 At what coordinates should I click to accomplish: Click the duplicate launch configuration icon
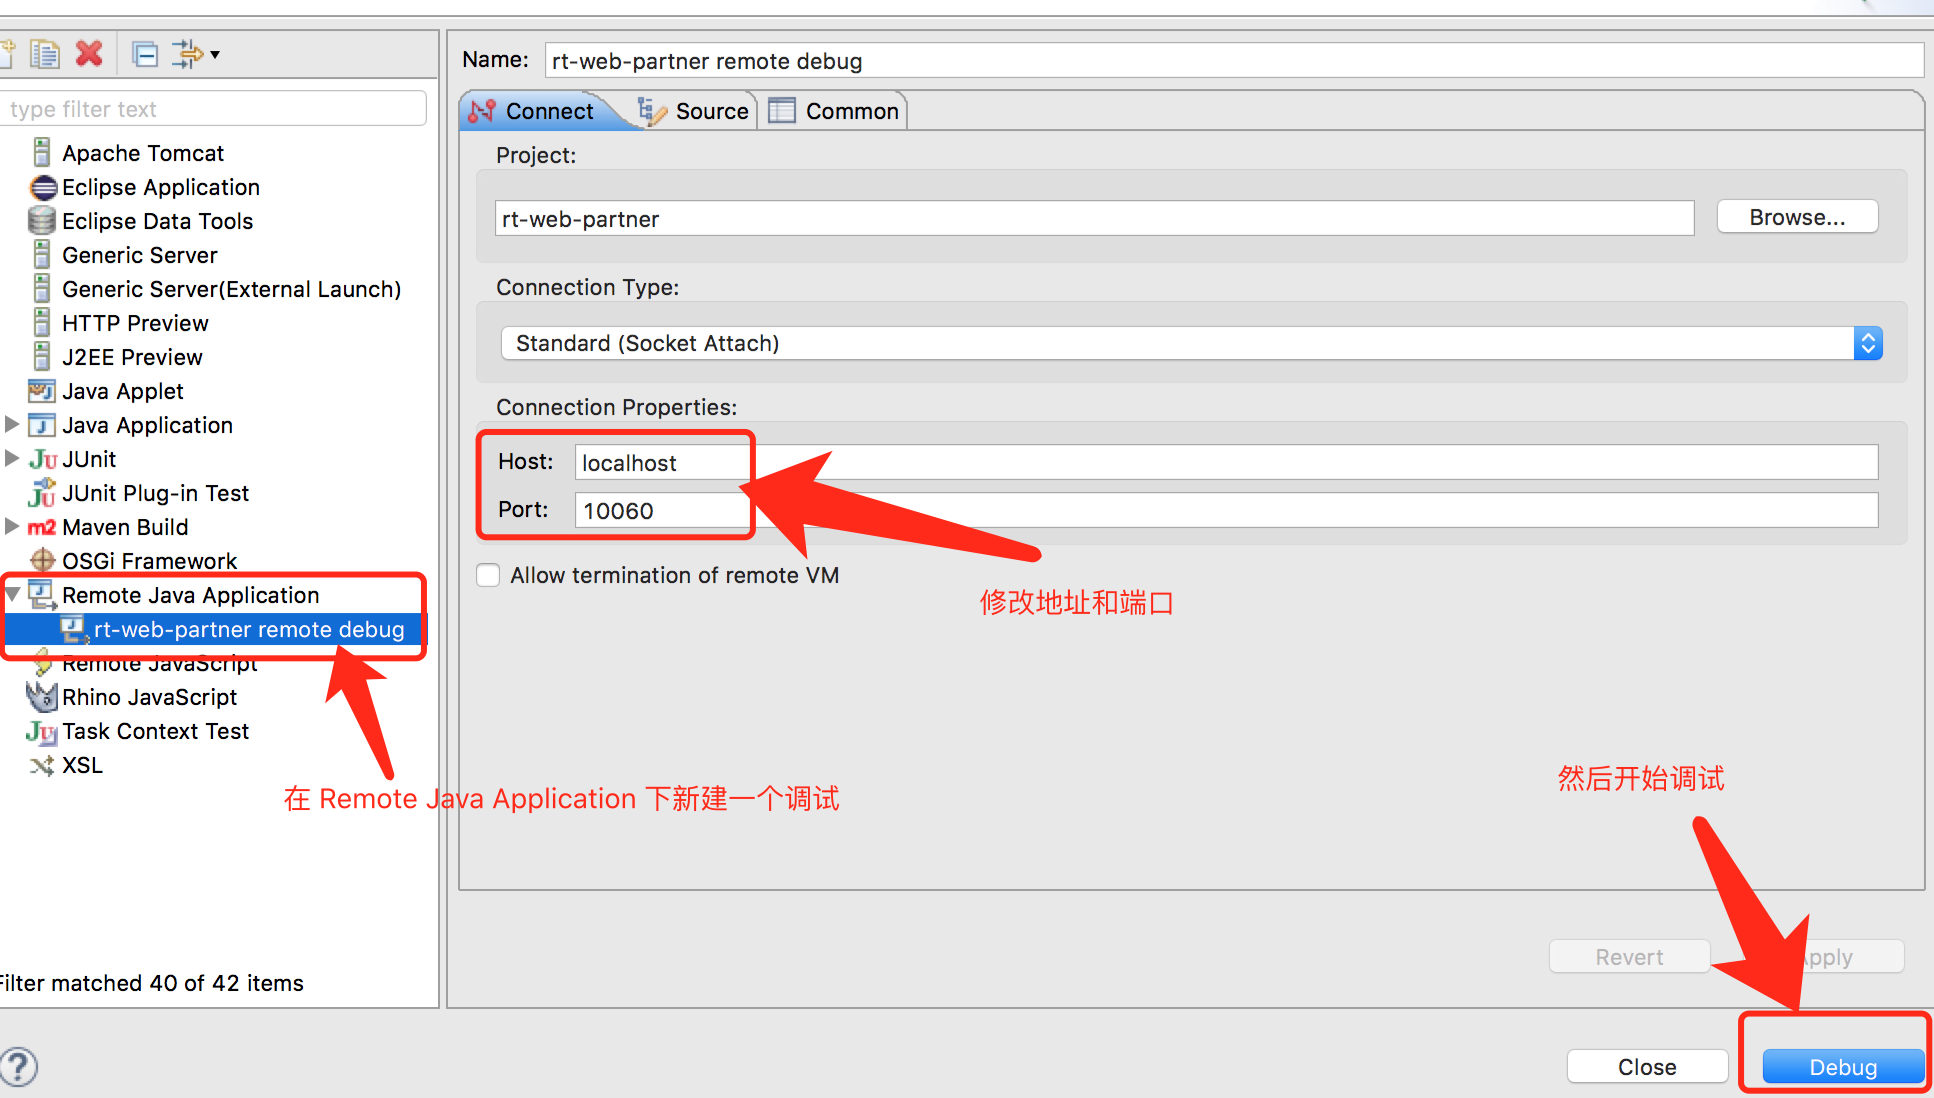click(x=44, y=54)
